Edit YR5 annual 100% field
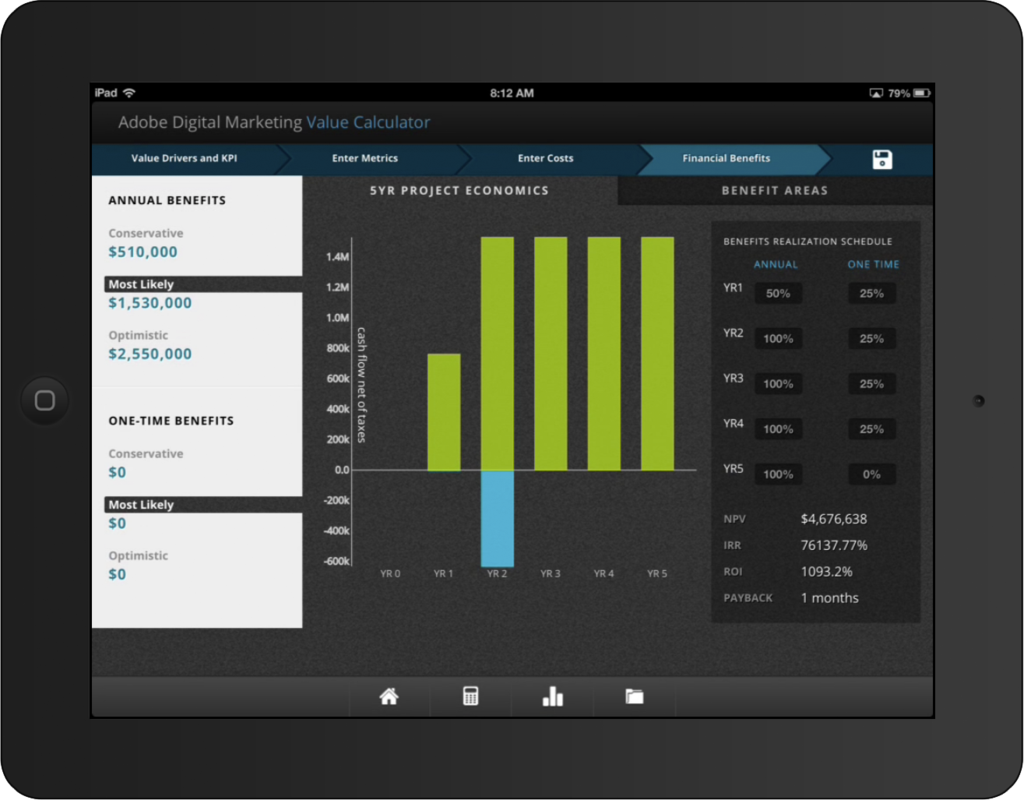Viewport: 1024px width, 800px height. 778,474
